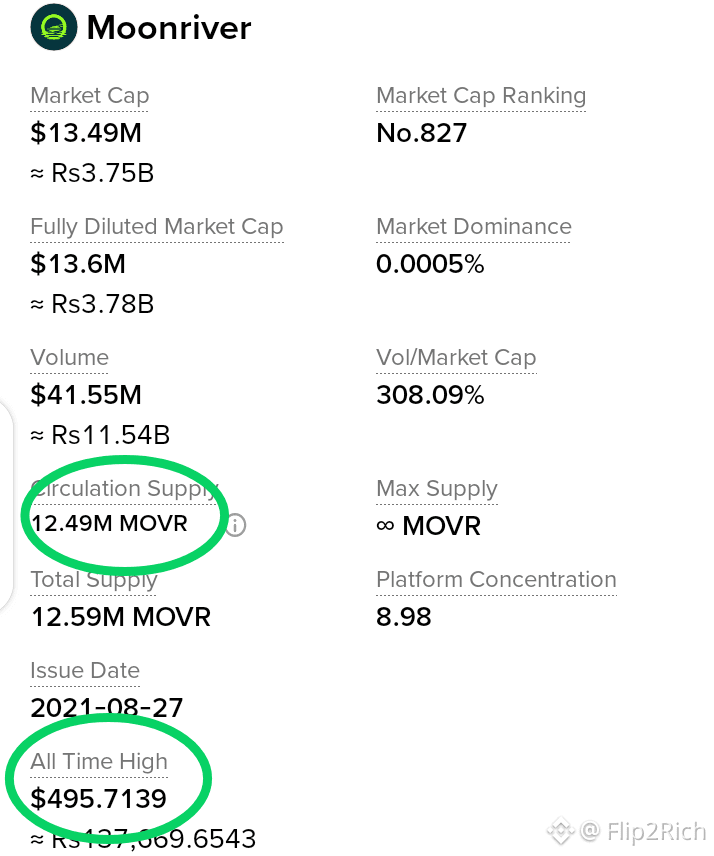Tap the Market Cap label

[90, 96]
